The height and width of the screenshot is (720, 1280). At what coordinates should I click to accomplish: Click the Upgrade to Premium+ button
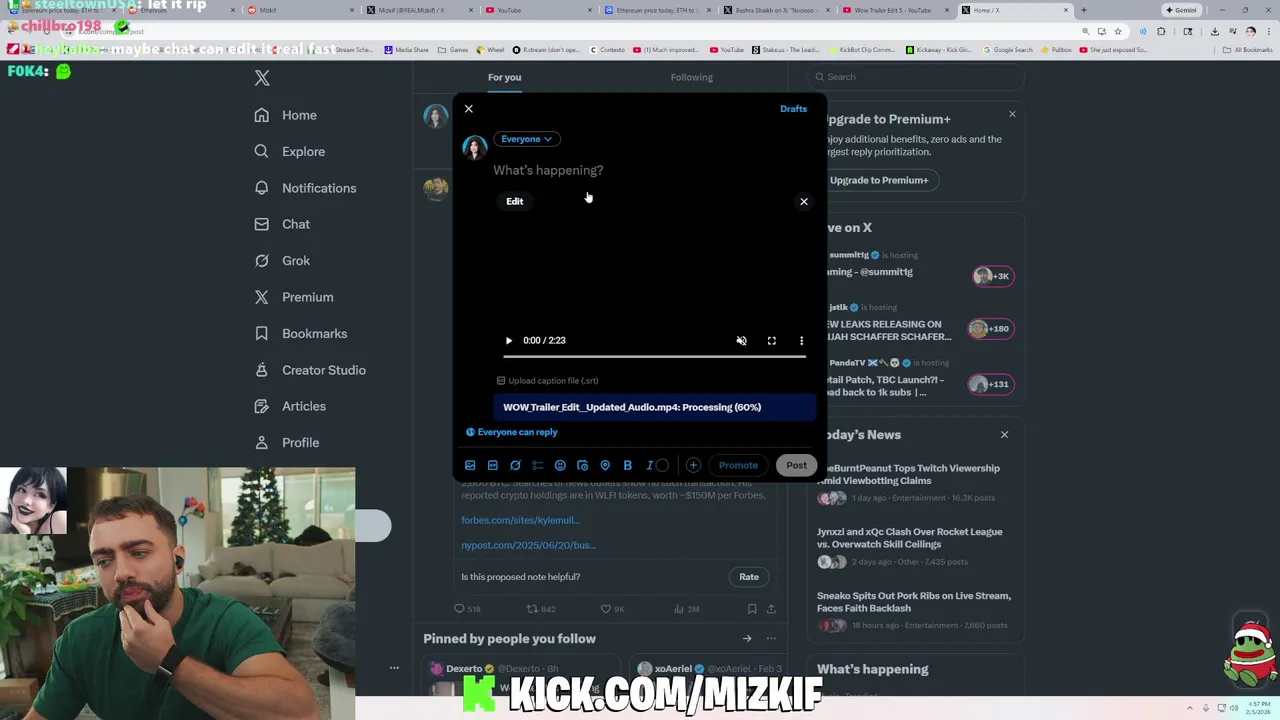click(879, 181)
